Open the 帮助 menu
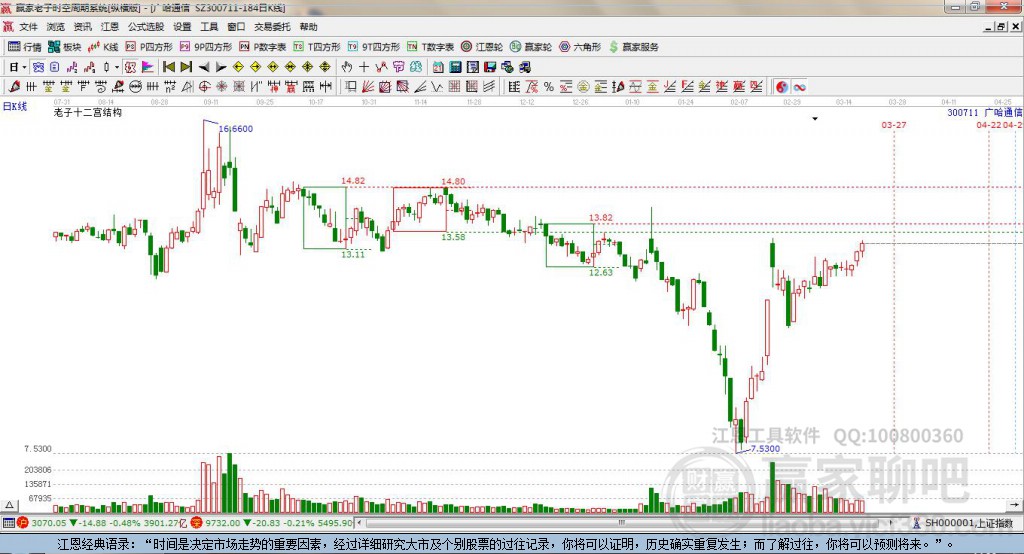The height and width of the screenshot is (554, 1024). 308,27
